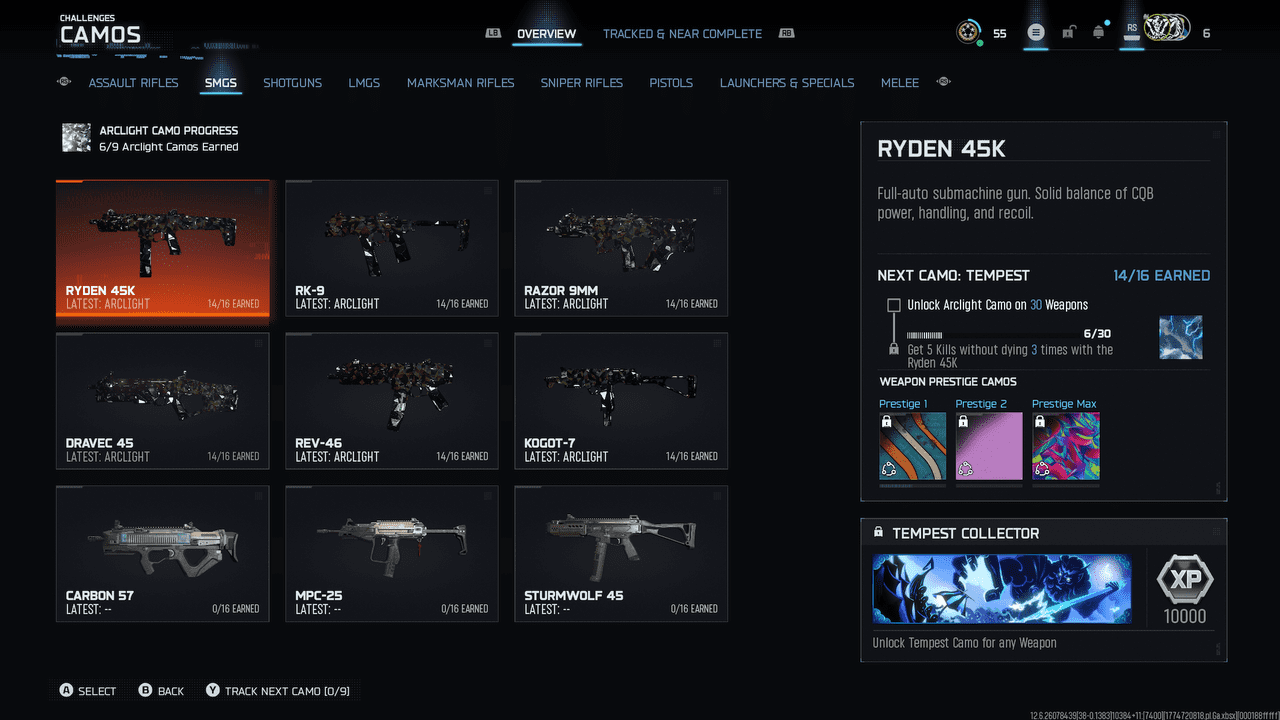Open the Sniper Rifles category tab
This screenshot has width=1280, height=720.
[581, 83]
